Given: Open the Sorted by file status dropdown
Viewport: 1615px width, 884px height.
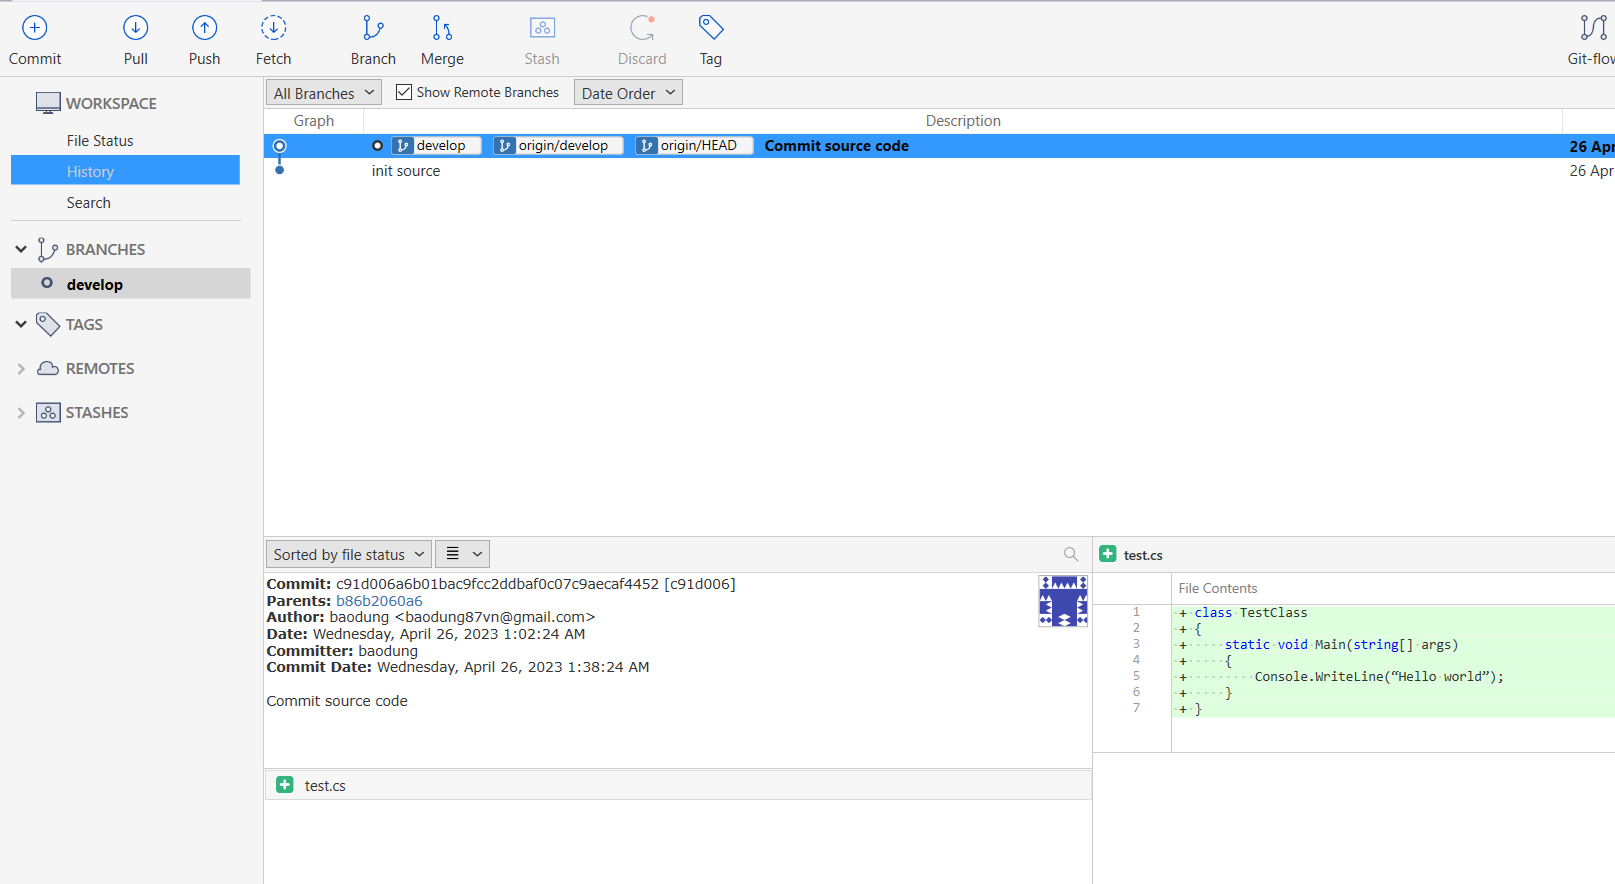Looking at the screenshot, I should click(x=348, y=554).
